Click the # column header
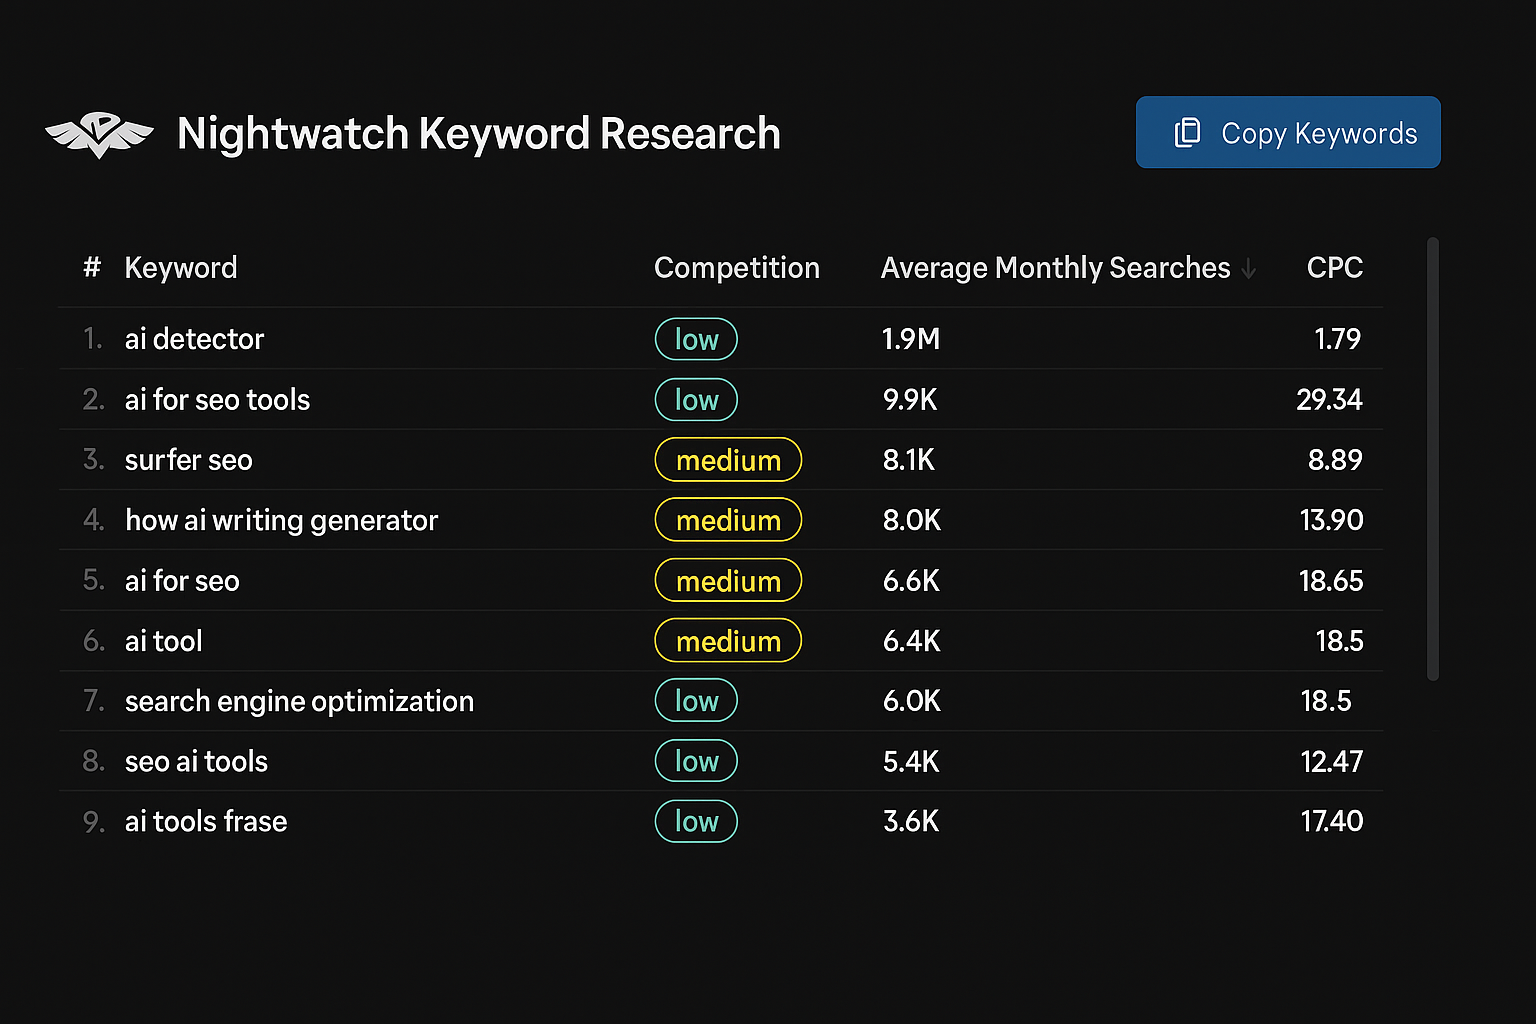Viewport: 1536px width, 1024px height. (x=92, y=268)
